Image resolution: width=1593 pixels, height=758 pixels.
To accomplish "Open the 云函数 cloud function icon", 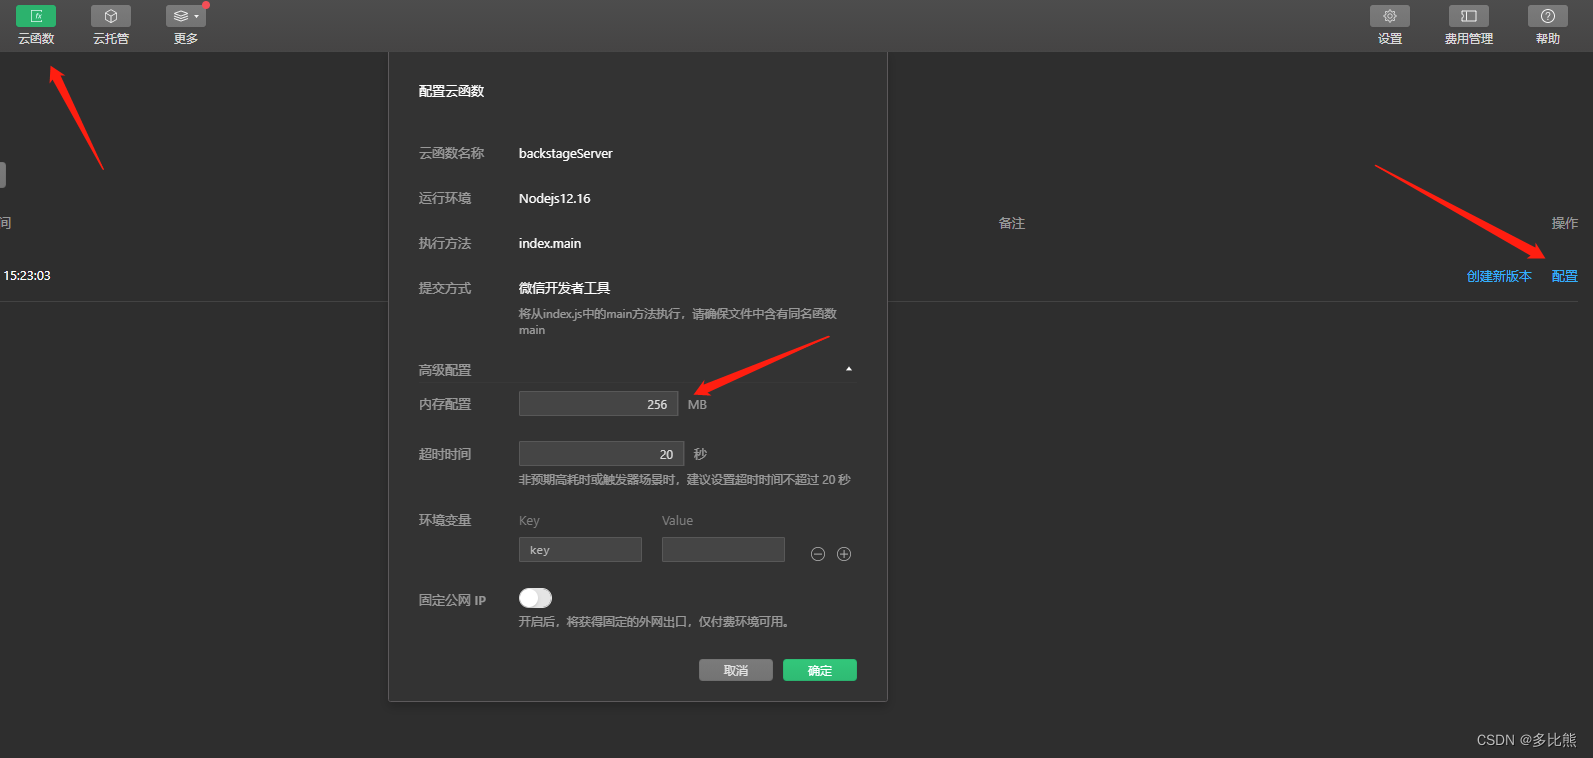I will (36, 16).
